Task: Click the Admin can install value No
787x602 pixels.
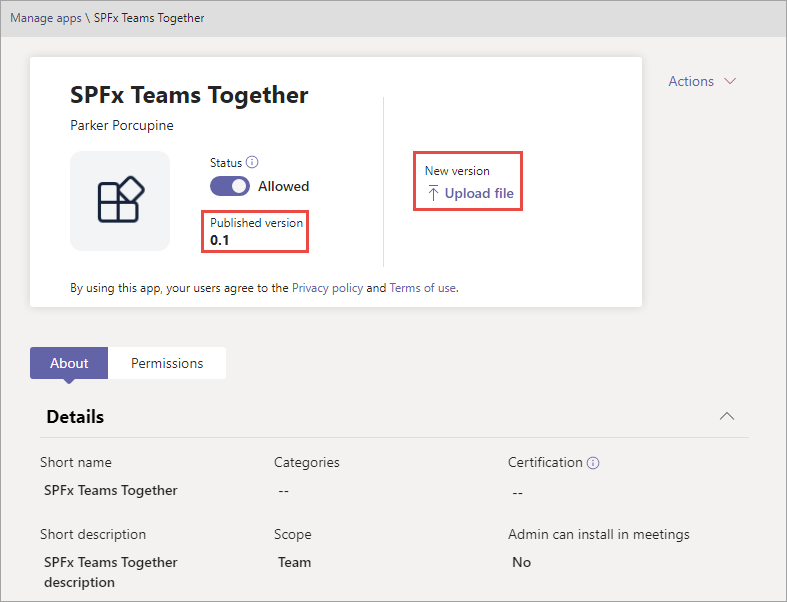Action: click(521, 562)
